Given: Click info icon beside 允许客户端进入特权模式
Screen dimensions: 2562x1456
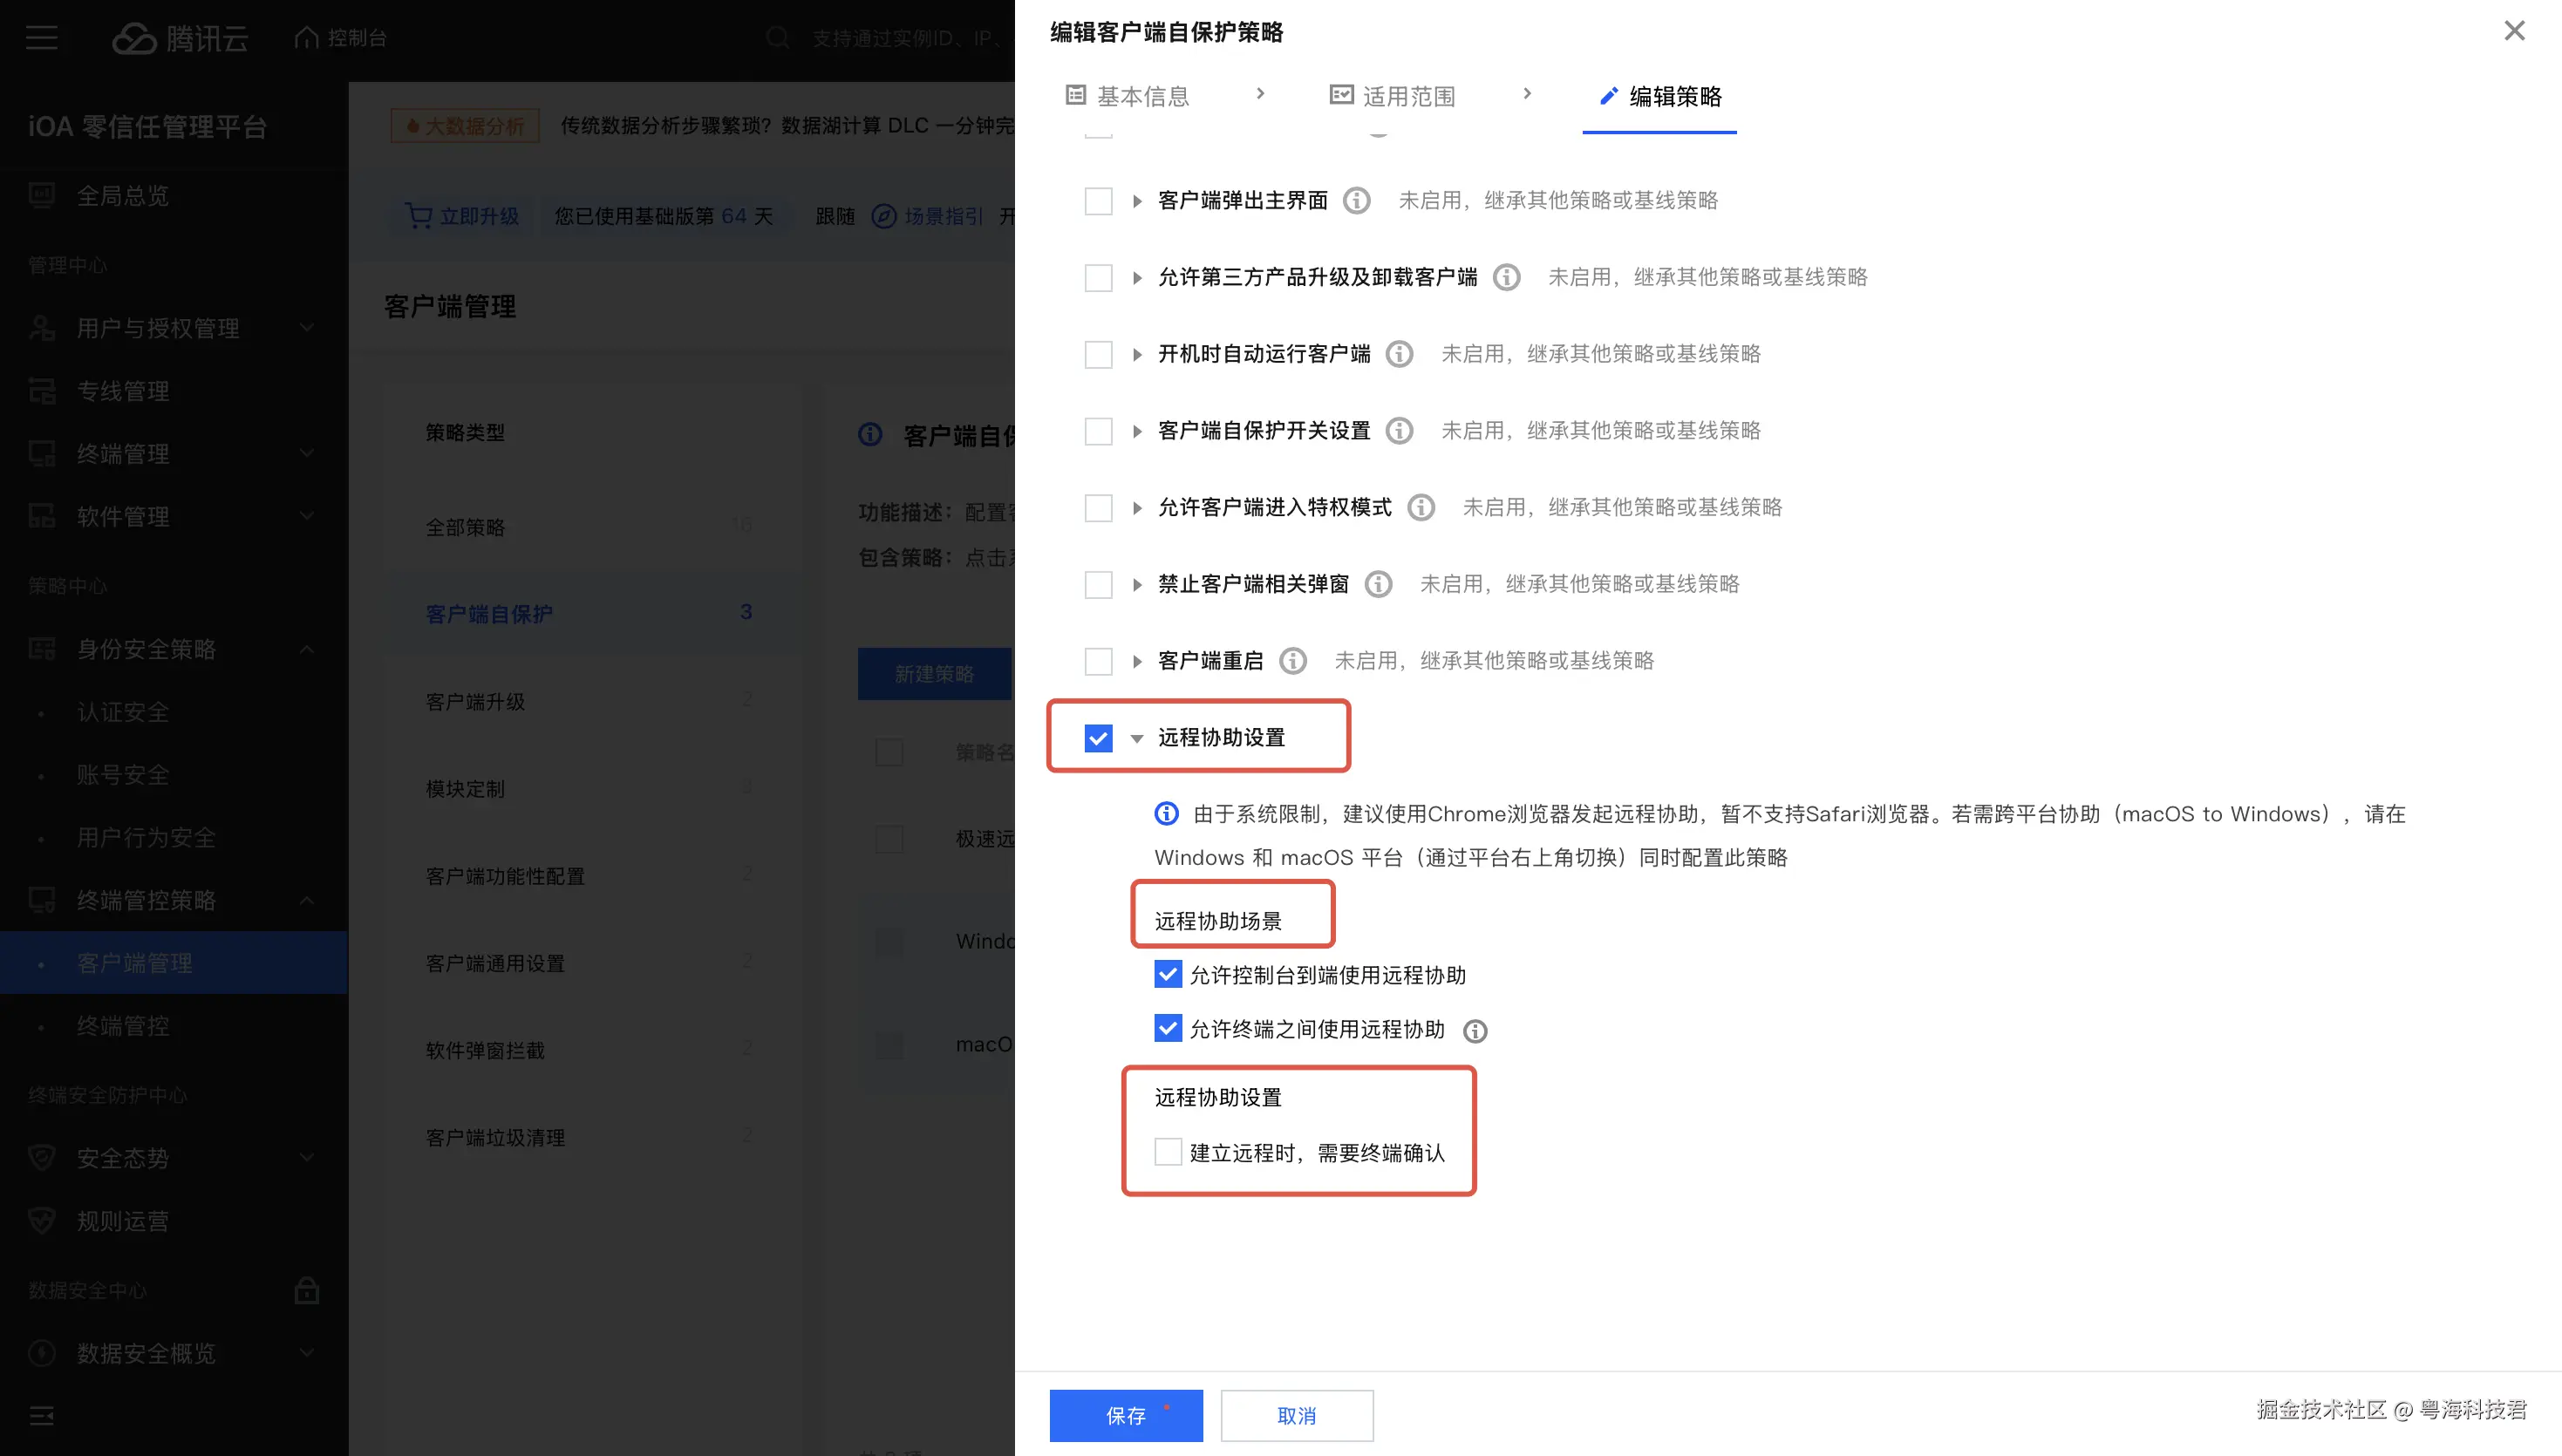Looking at the screenshot, I should [x=1421, y=508].
